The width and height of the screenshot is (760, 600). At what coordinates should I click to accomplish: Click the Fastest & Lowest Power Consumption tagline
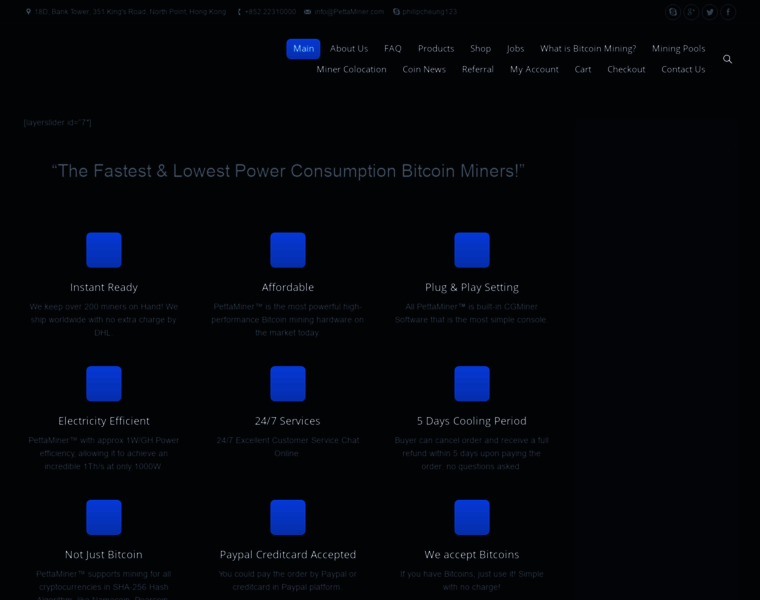[288, 171]
